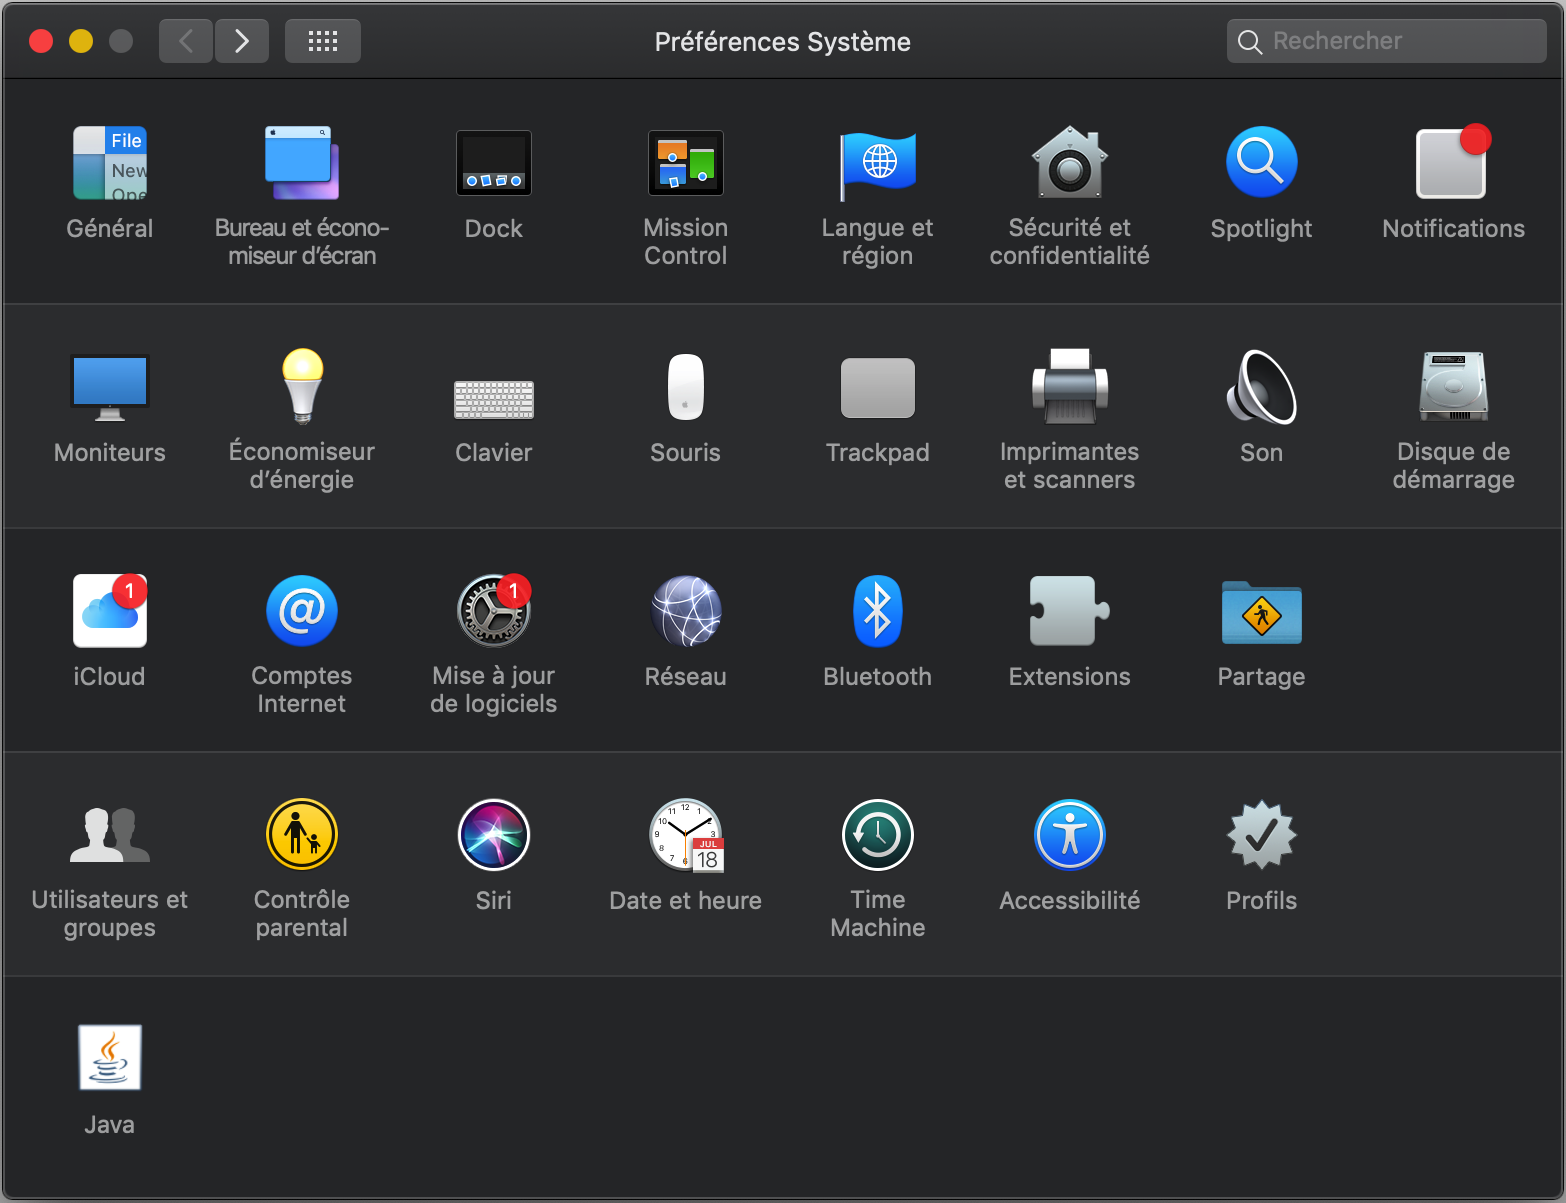
Task: Click the back navigation arrow
Action: pos(186,41)
